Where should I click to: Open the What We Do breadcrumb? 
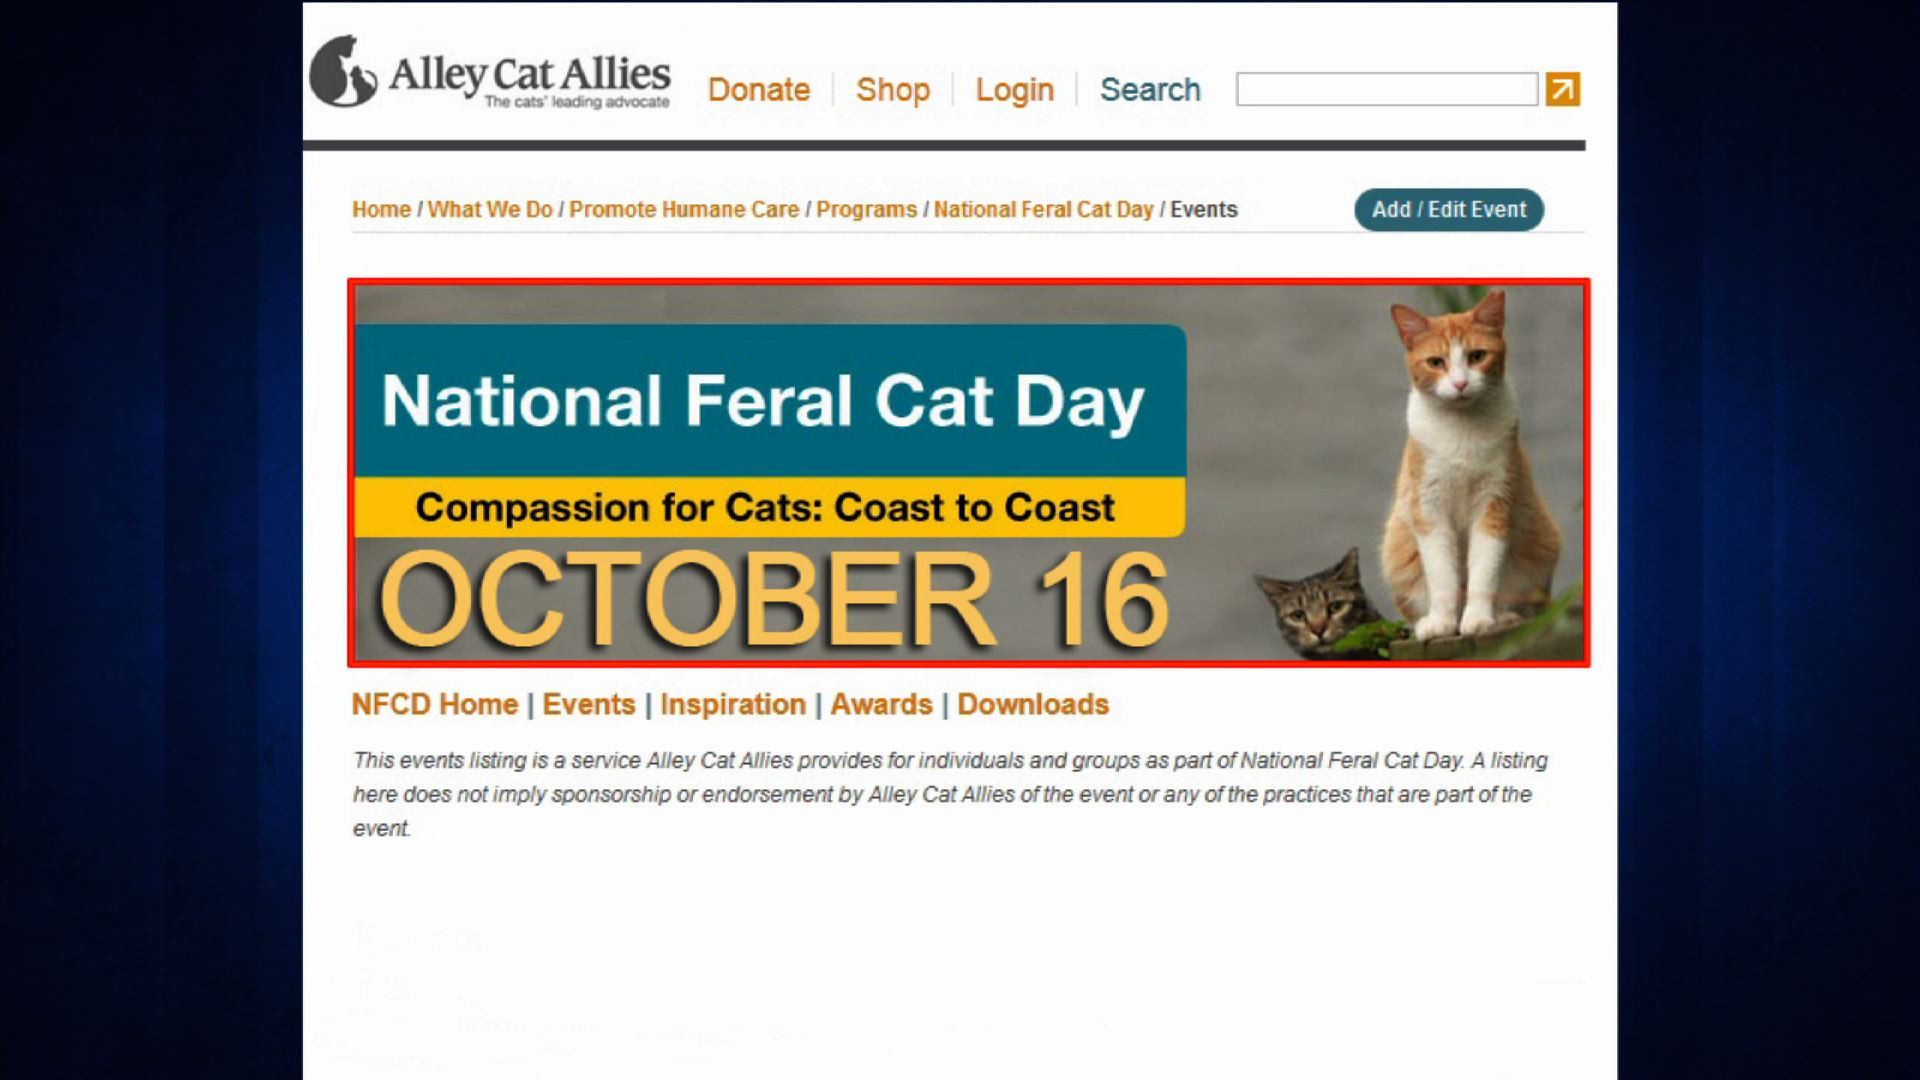(x=490, y=210)
